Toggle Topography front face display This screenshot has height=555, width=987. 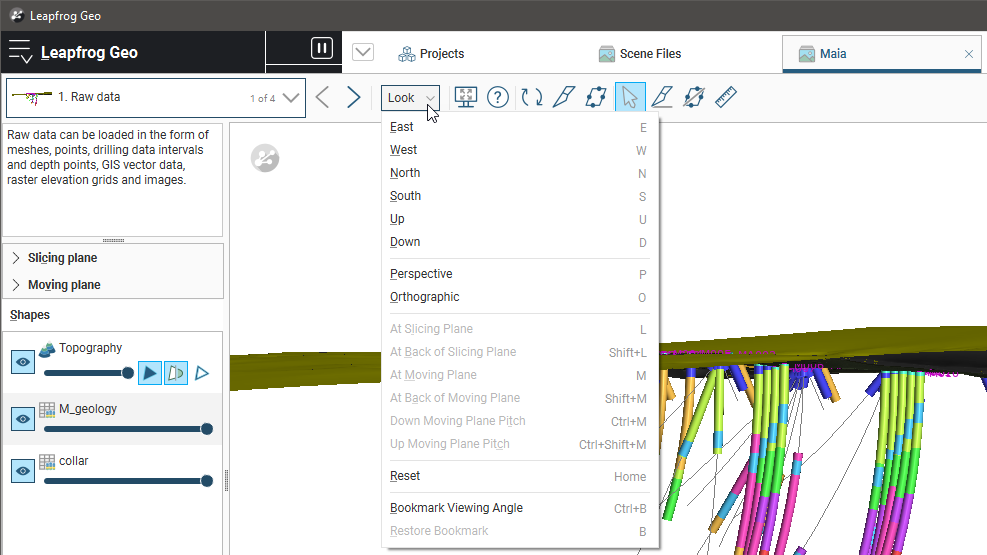(x=150, y=373)
